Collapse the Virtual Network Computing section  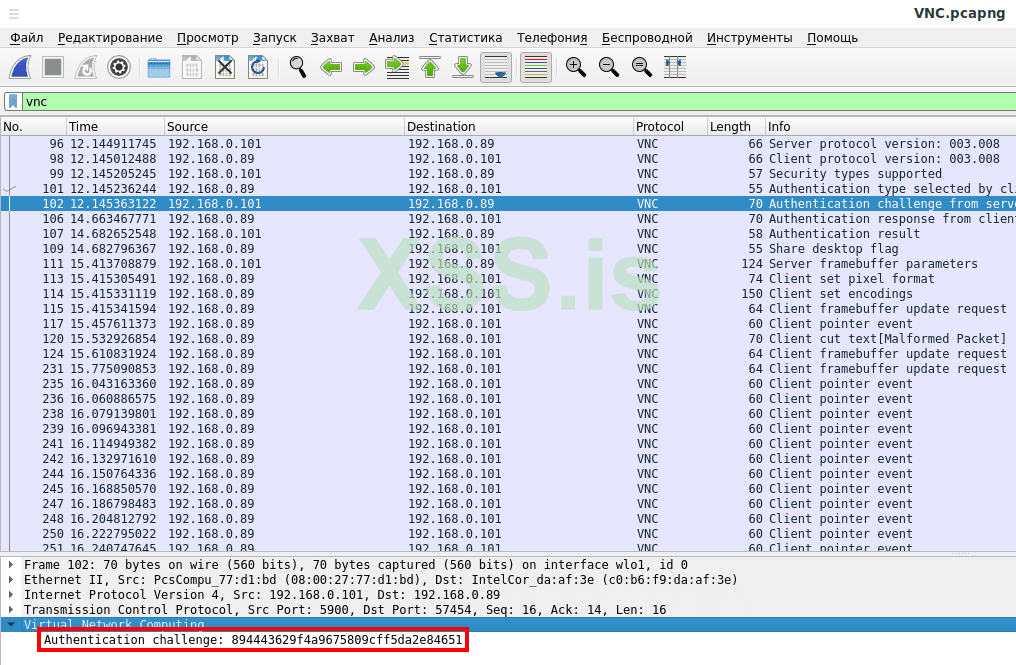(x=11, y=624)
